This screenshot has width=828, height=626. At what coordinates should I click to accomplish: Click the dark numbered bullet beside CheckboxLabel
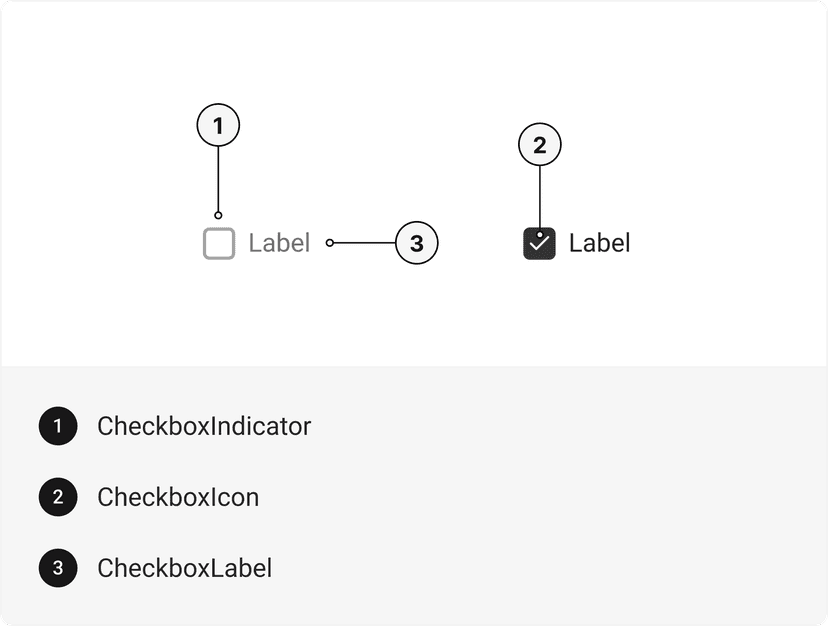tap(58, 568)
